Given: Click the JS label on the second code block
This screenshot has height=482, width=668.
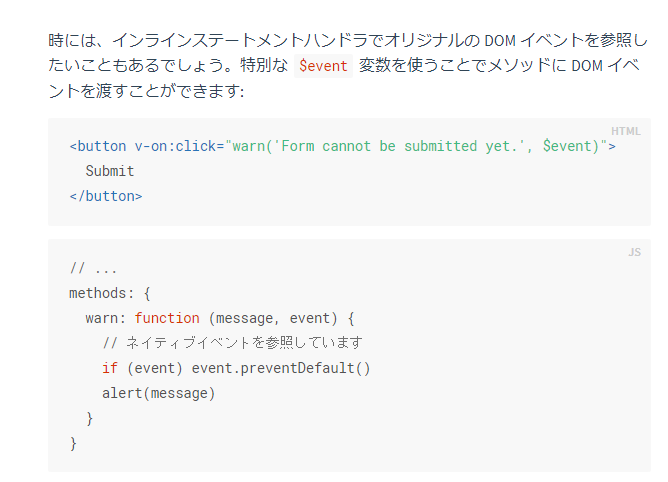Looking at the screenshot, I should click(634, 252).
